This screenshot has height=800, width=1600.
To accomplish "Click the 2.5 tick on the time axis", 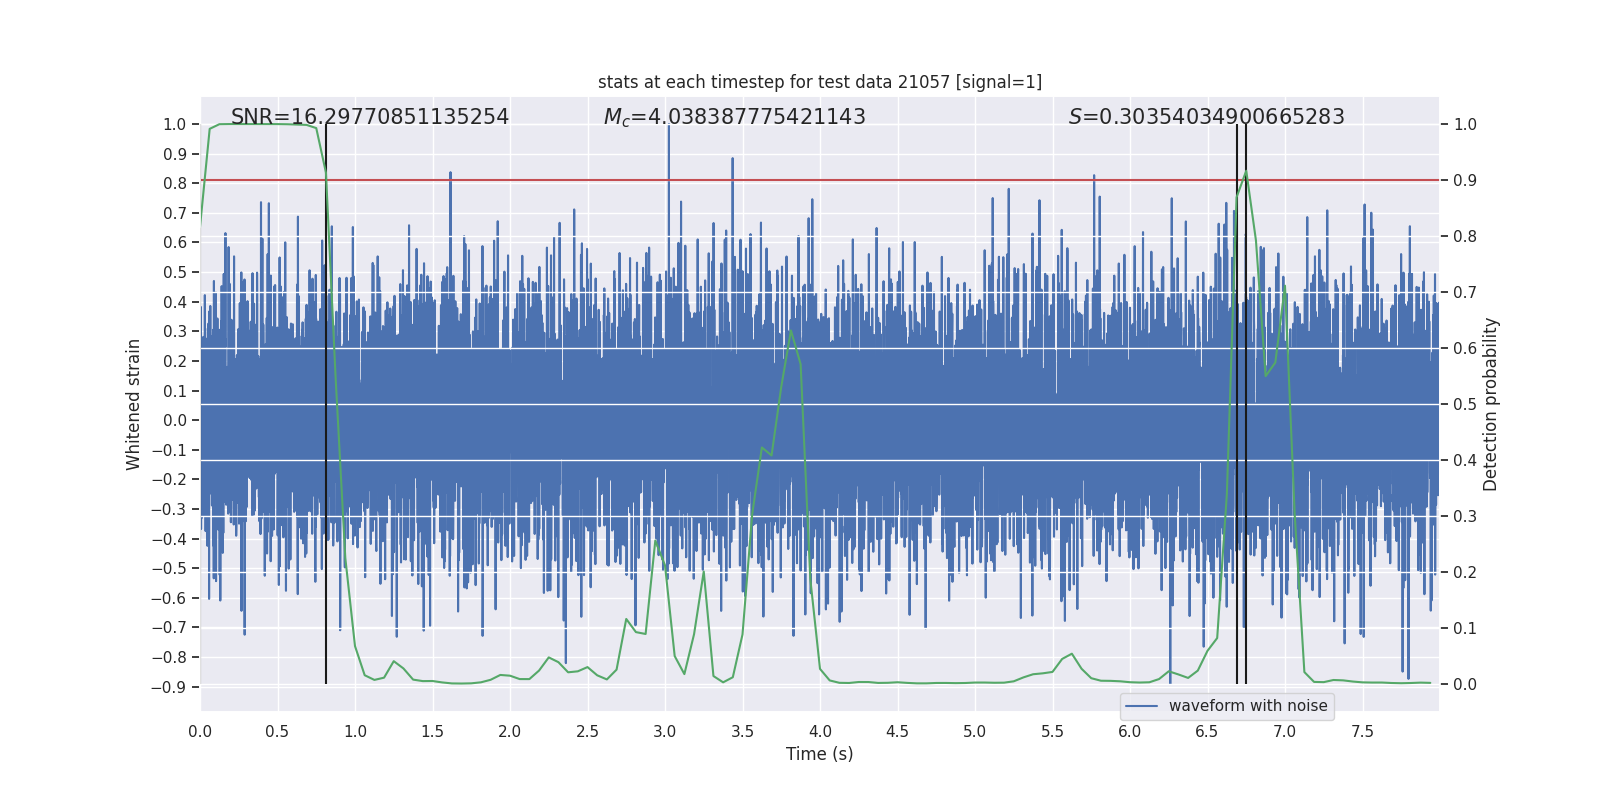I will (x=587, y=732).
